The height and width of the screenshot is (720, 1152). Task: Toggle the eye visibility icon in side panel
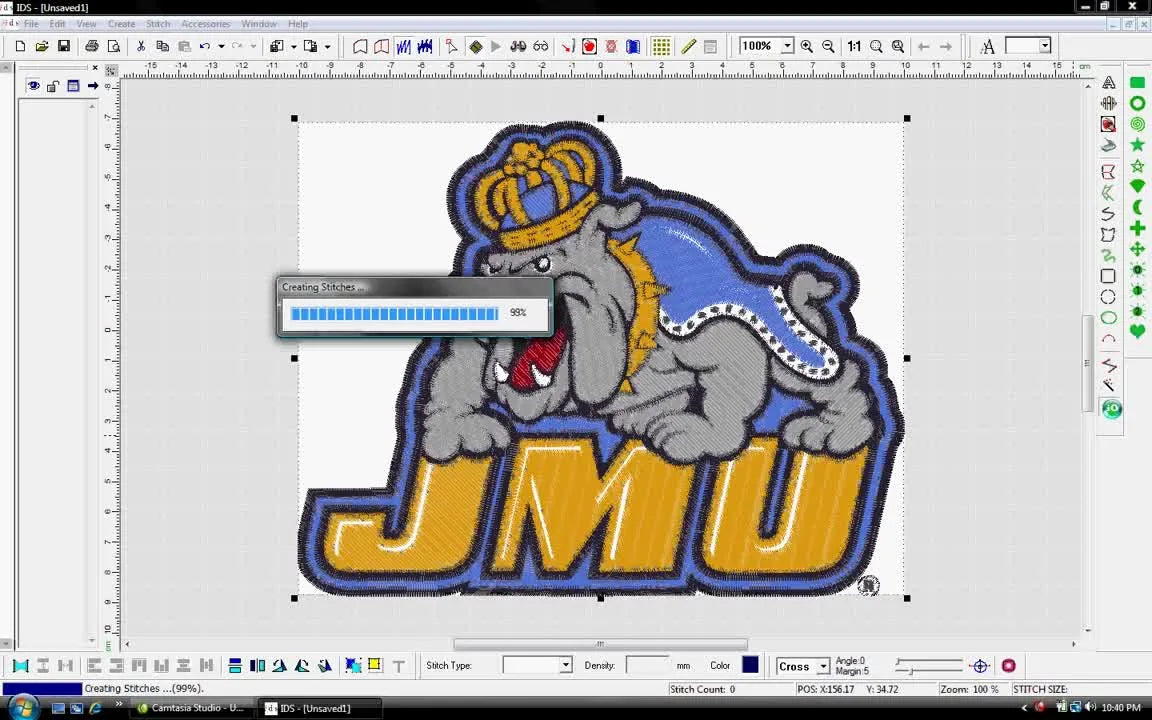point(33,86)
